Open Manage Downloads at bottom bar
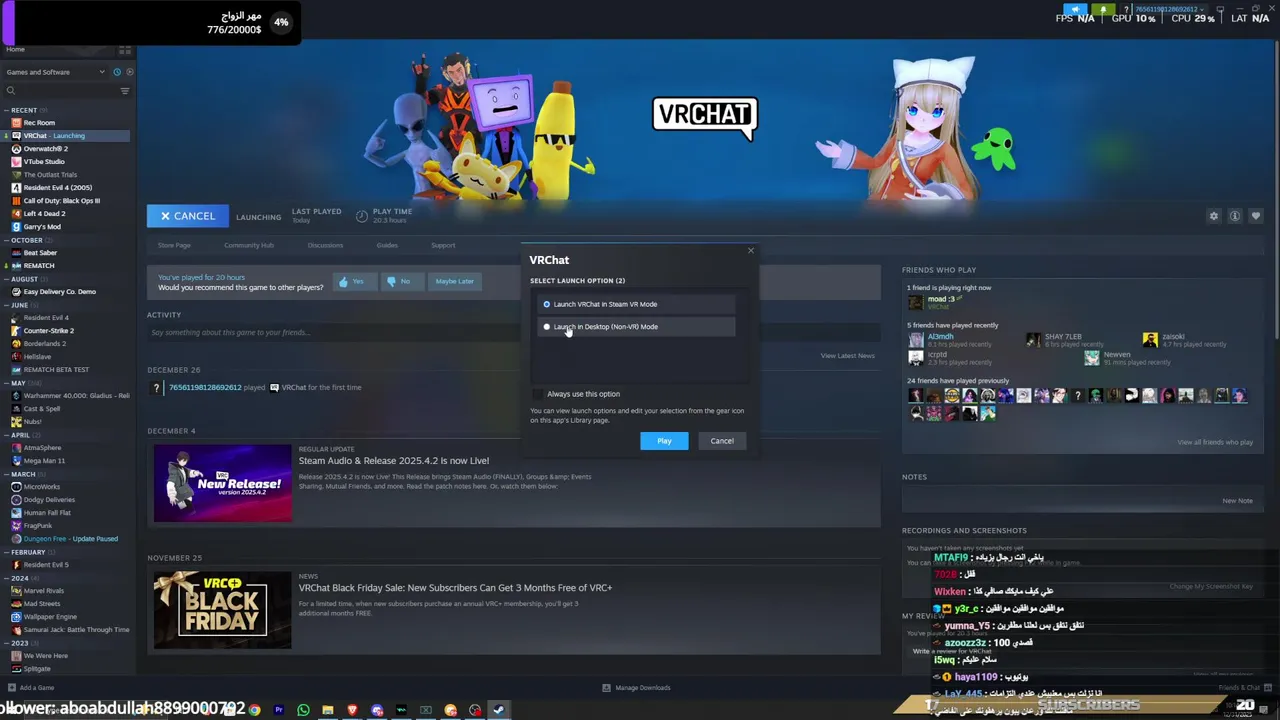 (x=636, y=688)
